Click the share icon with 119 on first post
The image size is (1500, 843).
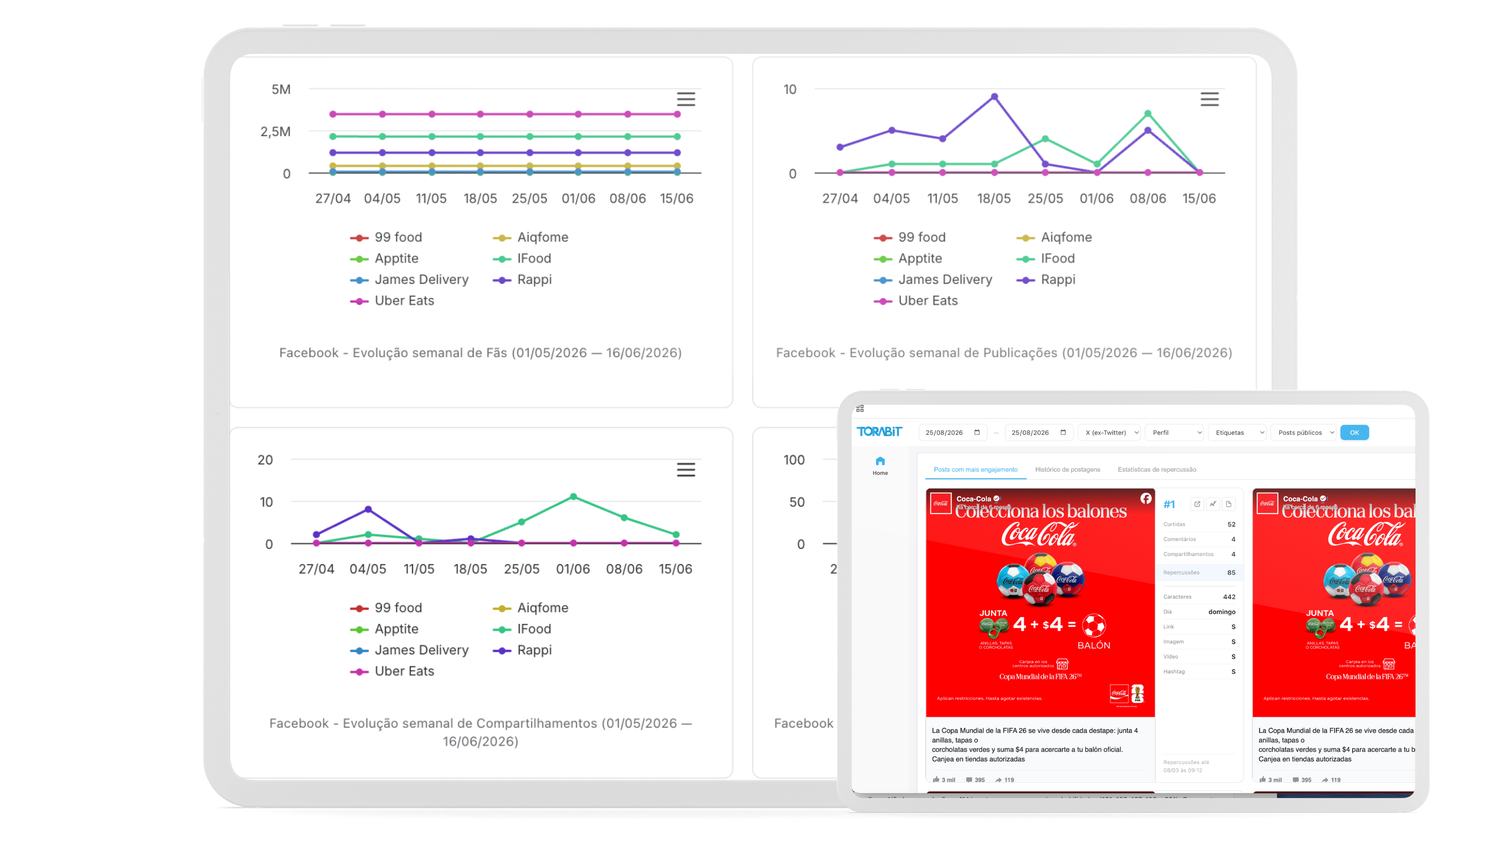pos(997,780)
